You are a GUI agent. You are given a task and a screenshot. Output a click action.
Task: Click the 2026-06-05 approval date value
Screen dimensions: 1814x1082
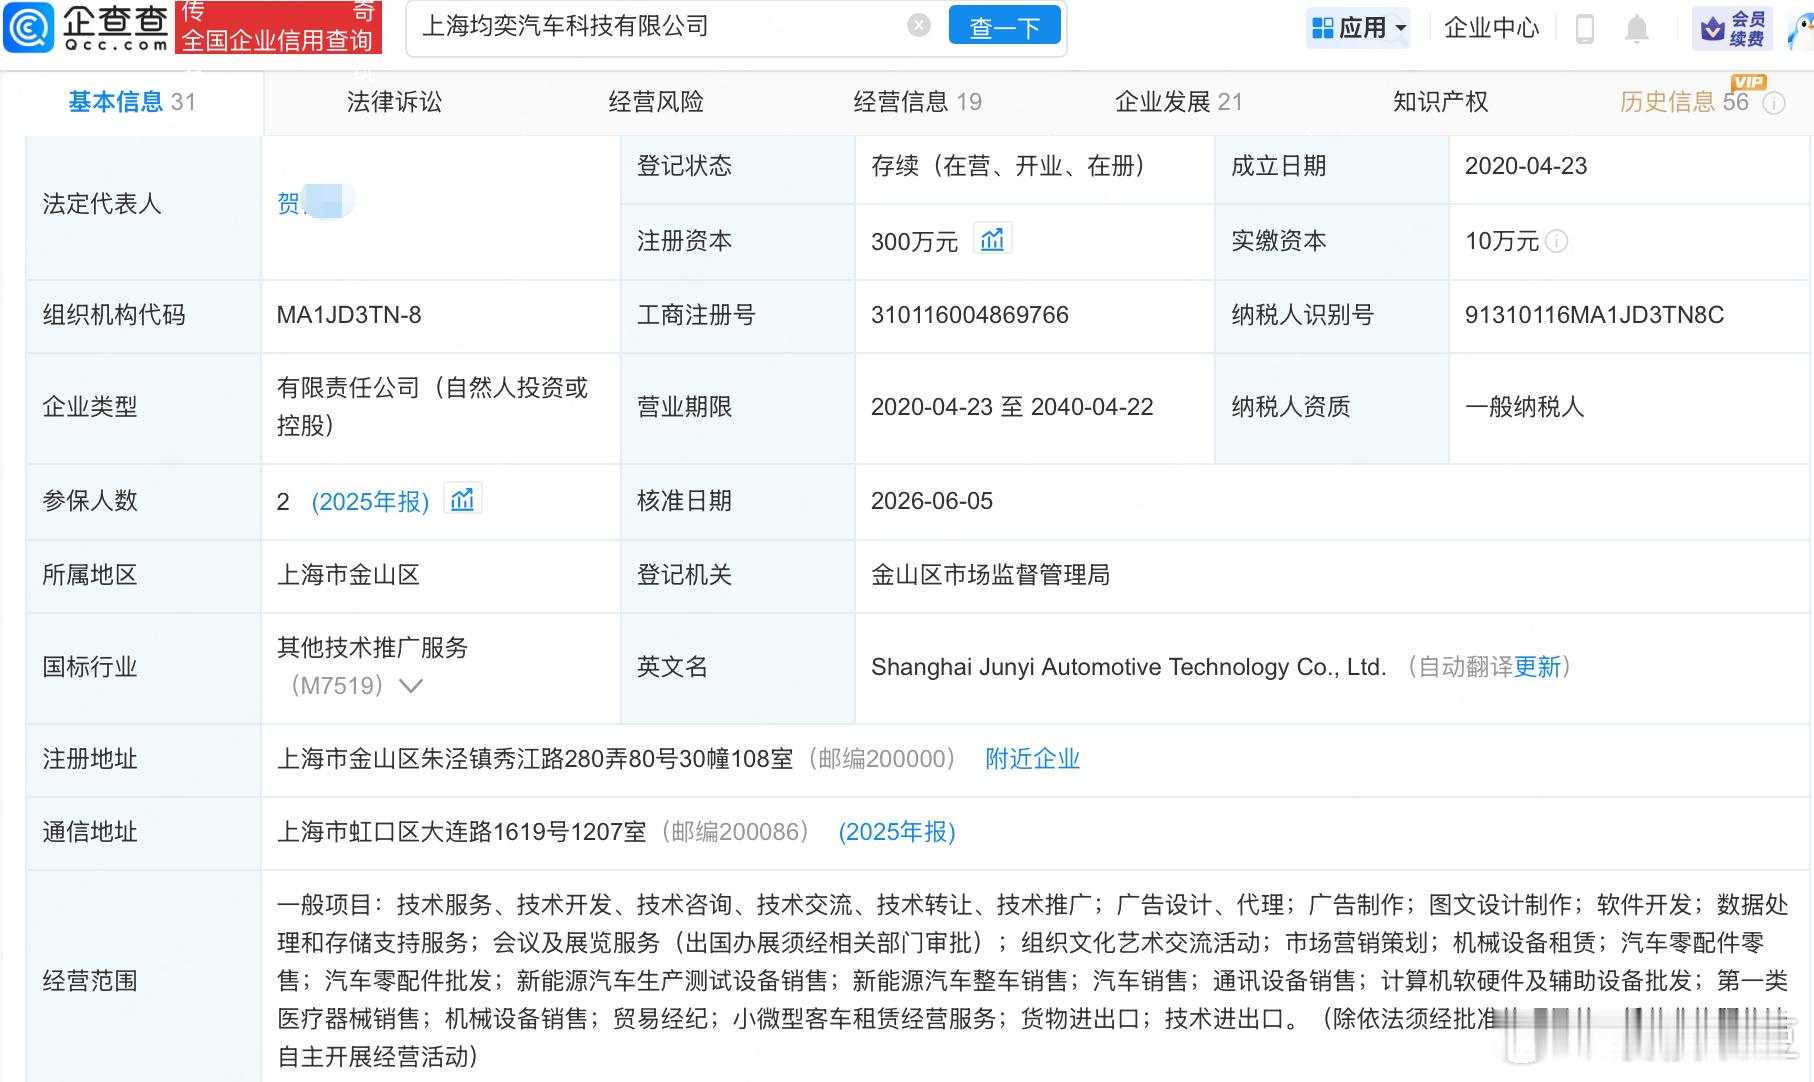[x=932, y=501]
